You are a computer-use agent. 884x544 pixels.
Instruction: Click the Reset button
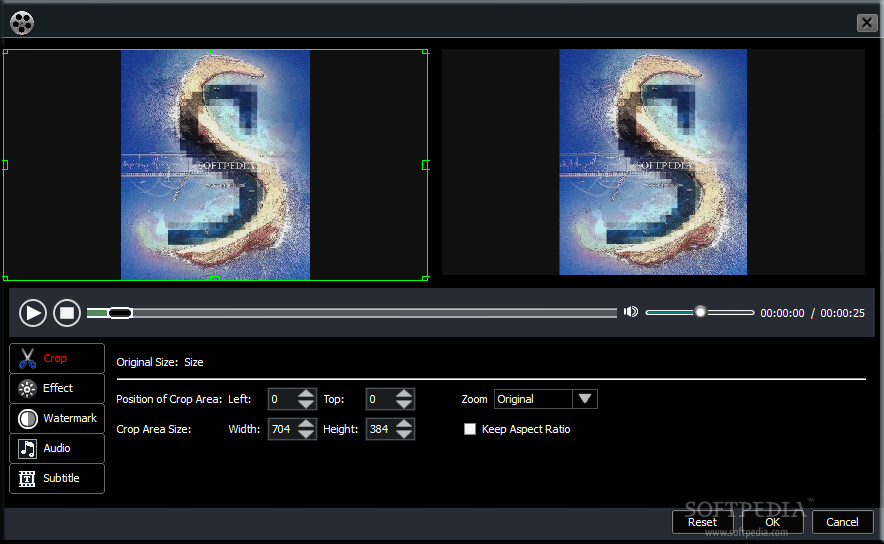tap(702, 522)
